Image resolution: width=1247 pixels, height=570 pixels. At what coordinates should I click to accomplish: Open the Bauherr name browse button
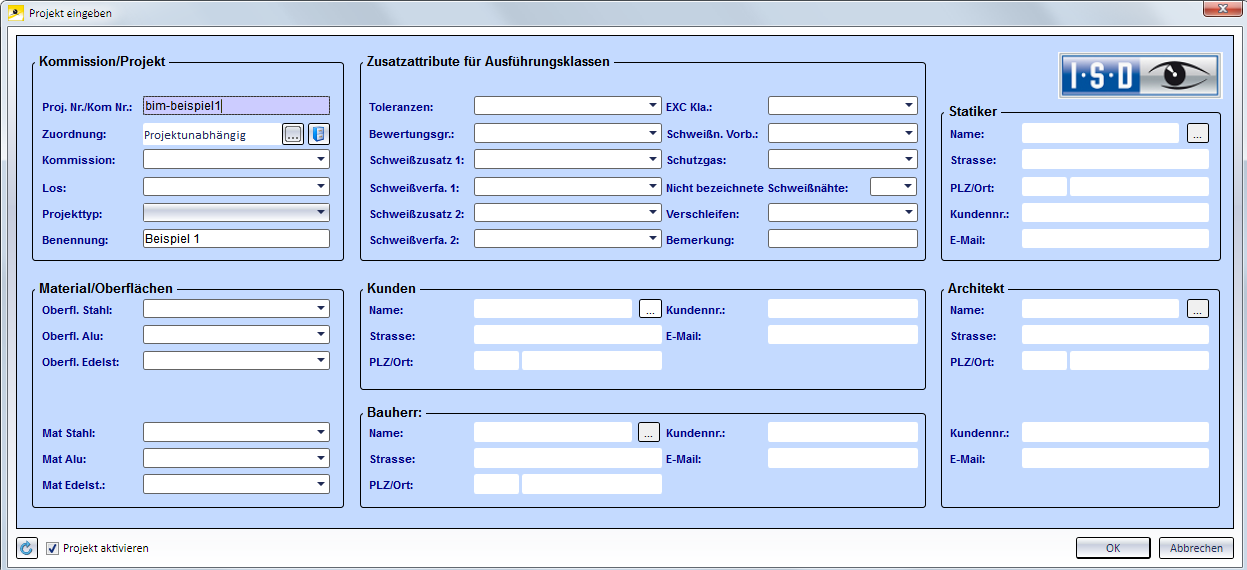coord(650,432)
